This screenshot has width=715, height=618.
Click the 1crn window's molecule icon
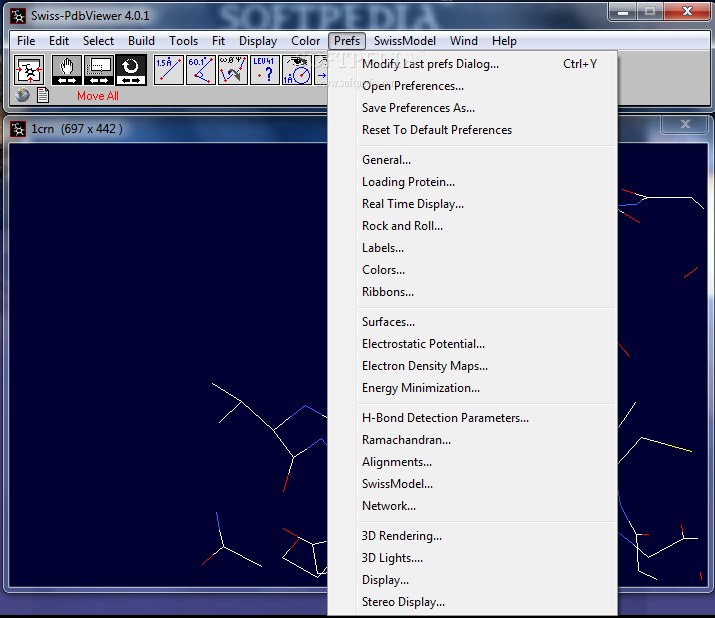18,129
